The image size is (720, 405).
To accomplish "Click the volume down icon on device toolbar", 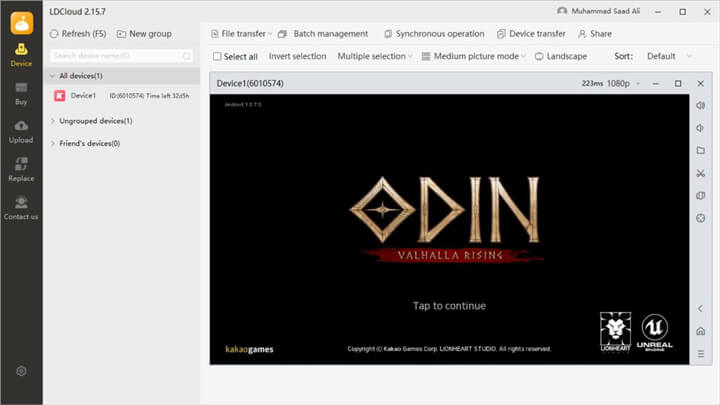I will click(700, 128).
